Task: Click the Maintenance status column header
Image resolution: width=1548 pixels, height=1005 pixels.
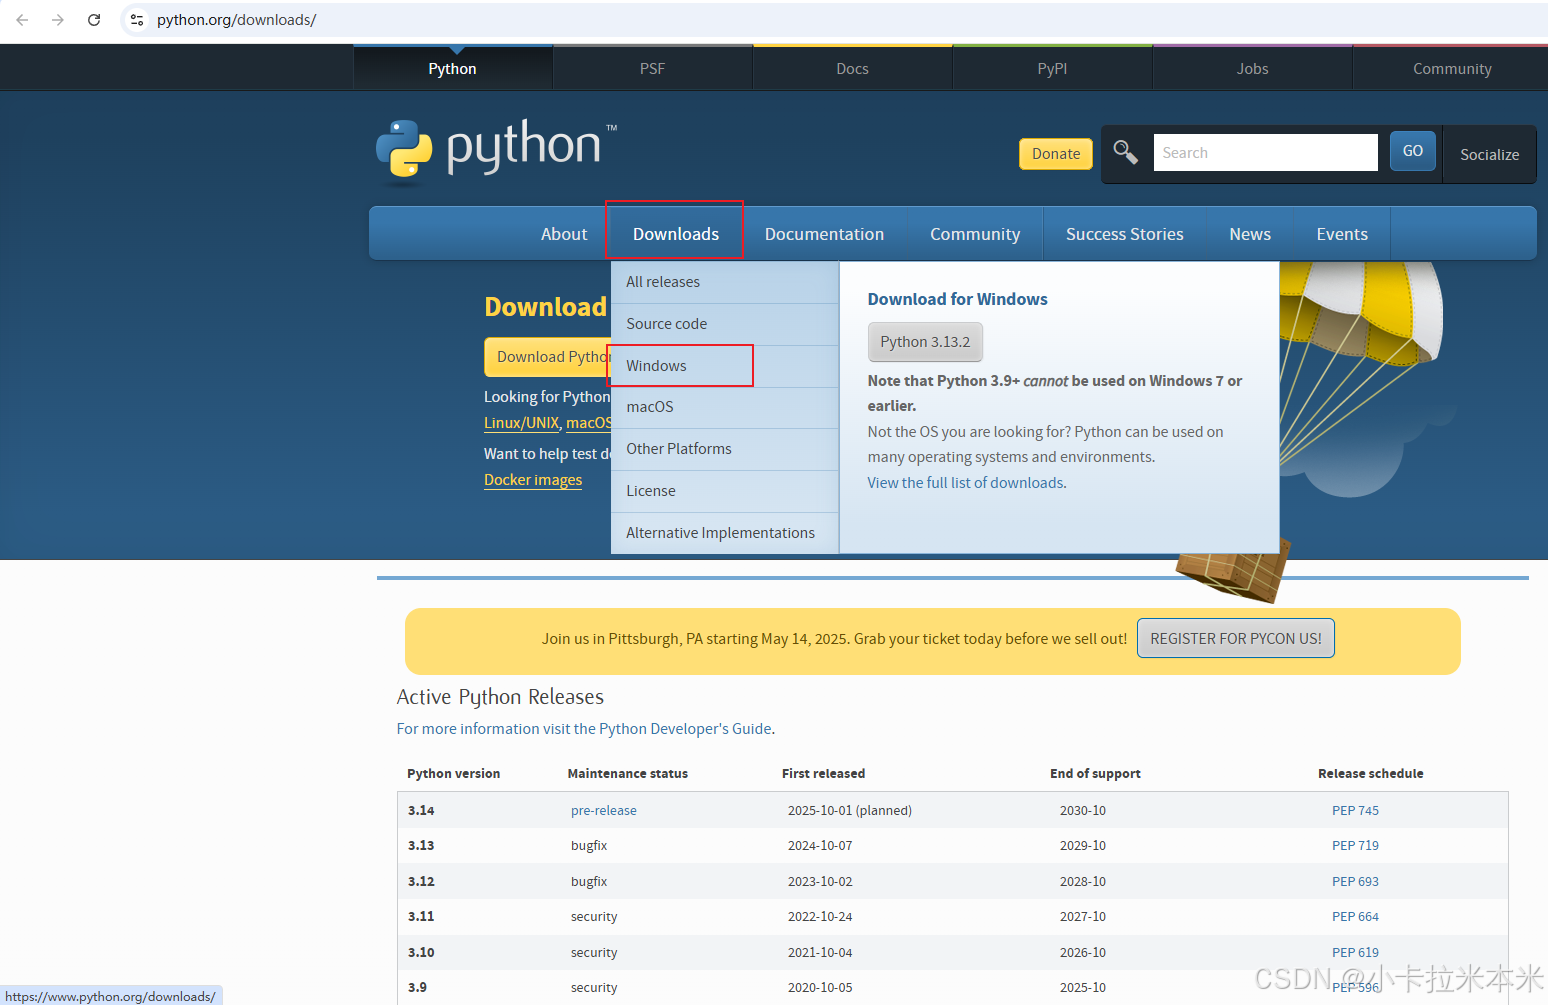Action: pos(628,774)
